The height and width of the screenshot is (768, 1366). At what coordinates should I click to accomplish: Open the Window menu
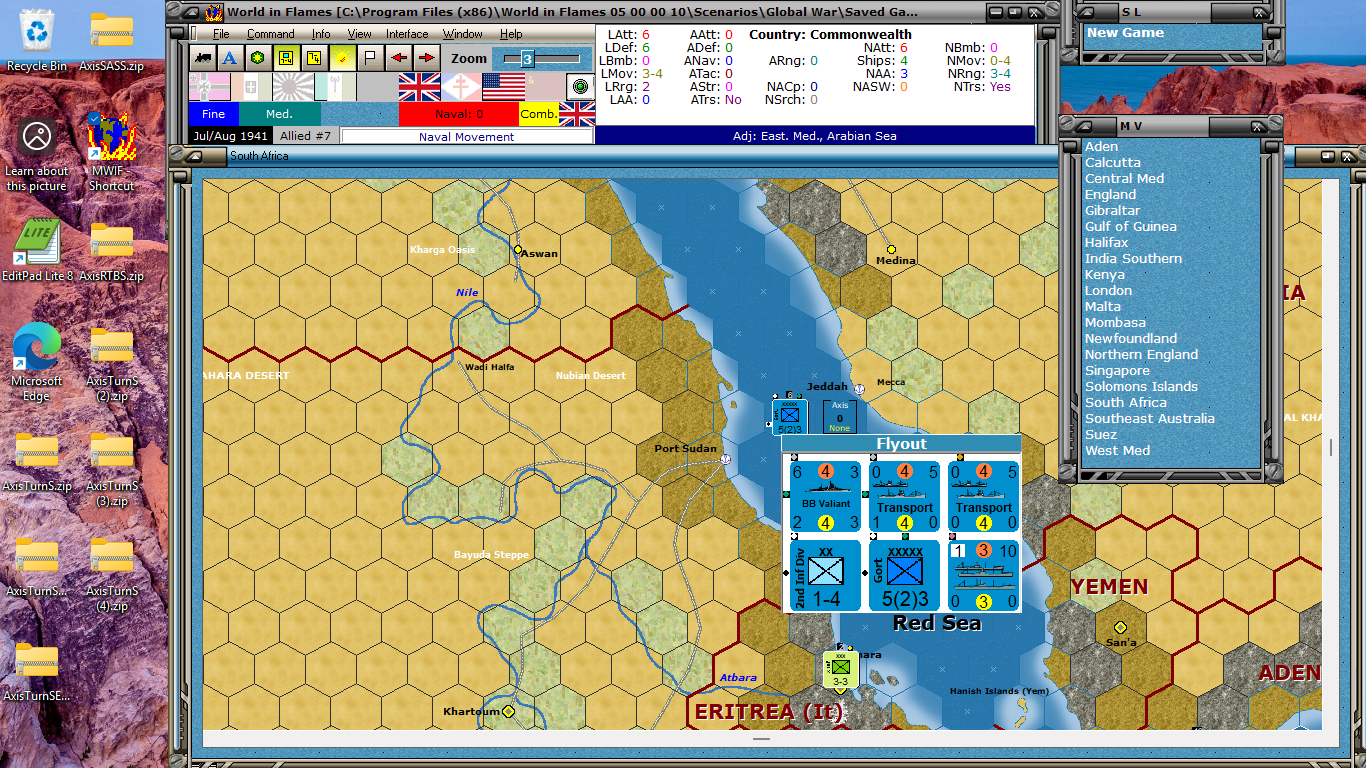click(463, 34)
